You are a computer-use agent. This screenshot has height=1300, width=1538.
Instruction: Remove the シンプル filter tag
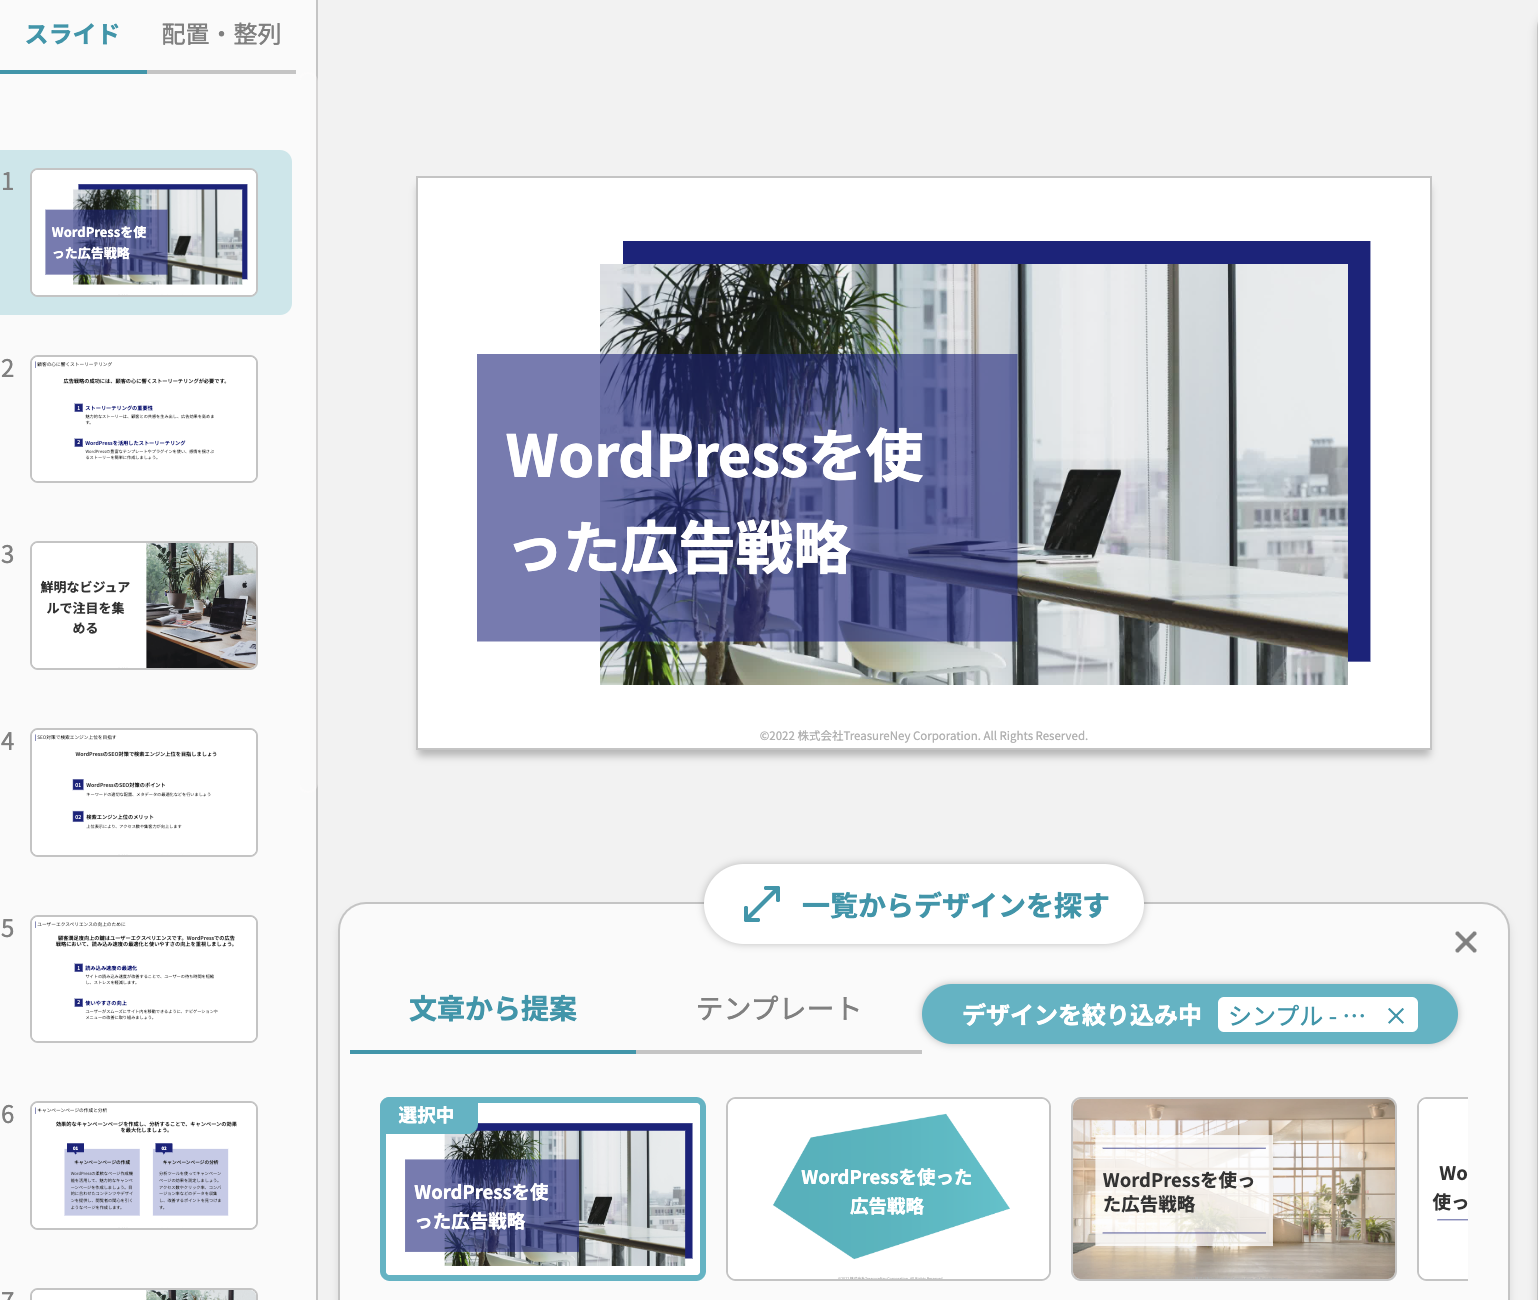tap(1396, 1016)
